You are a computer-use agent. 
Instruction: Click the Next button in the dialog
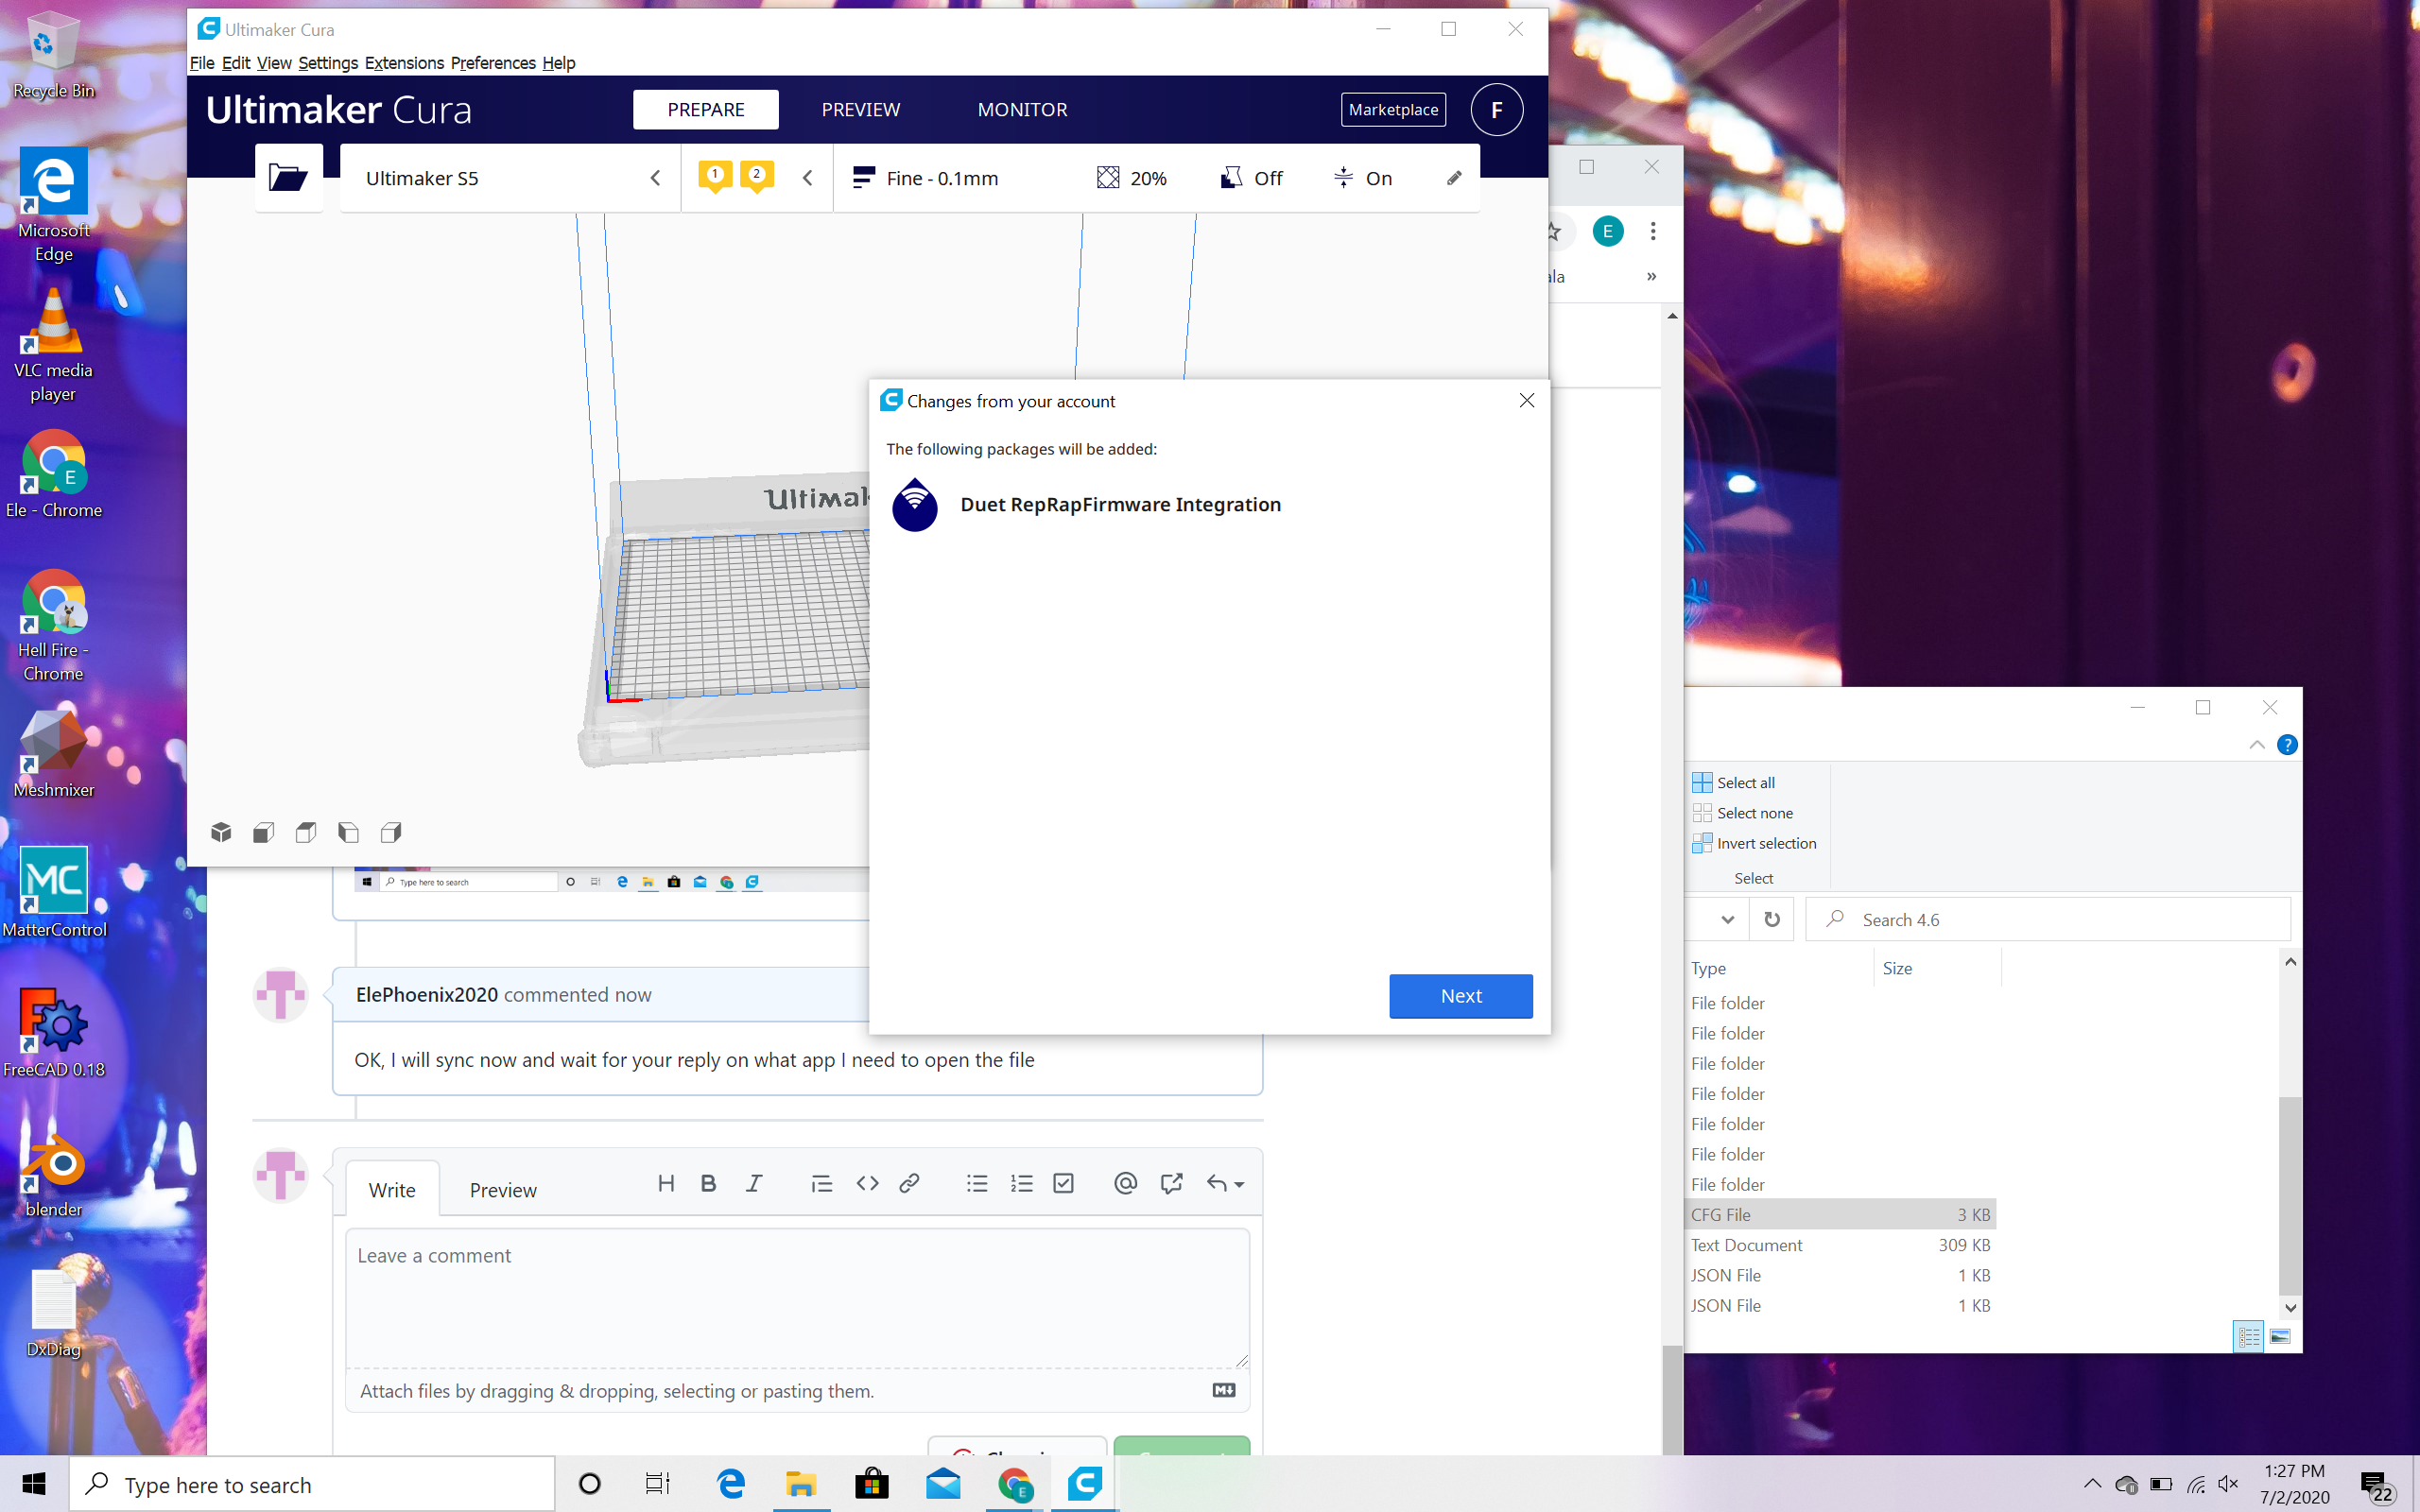(1460, 996)
